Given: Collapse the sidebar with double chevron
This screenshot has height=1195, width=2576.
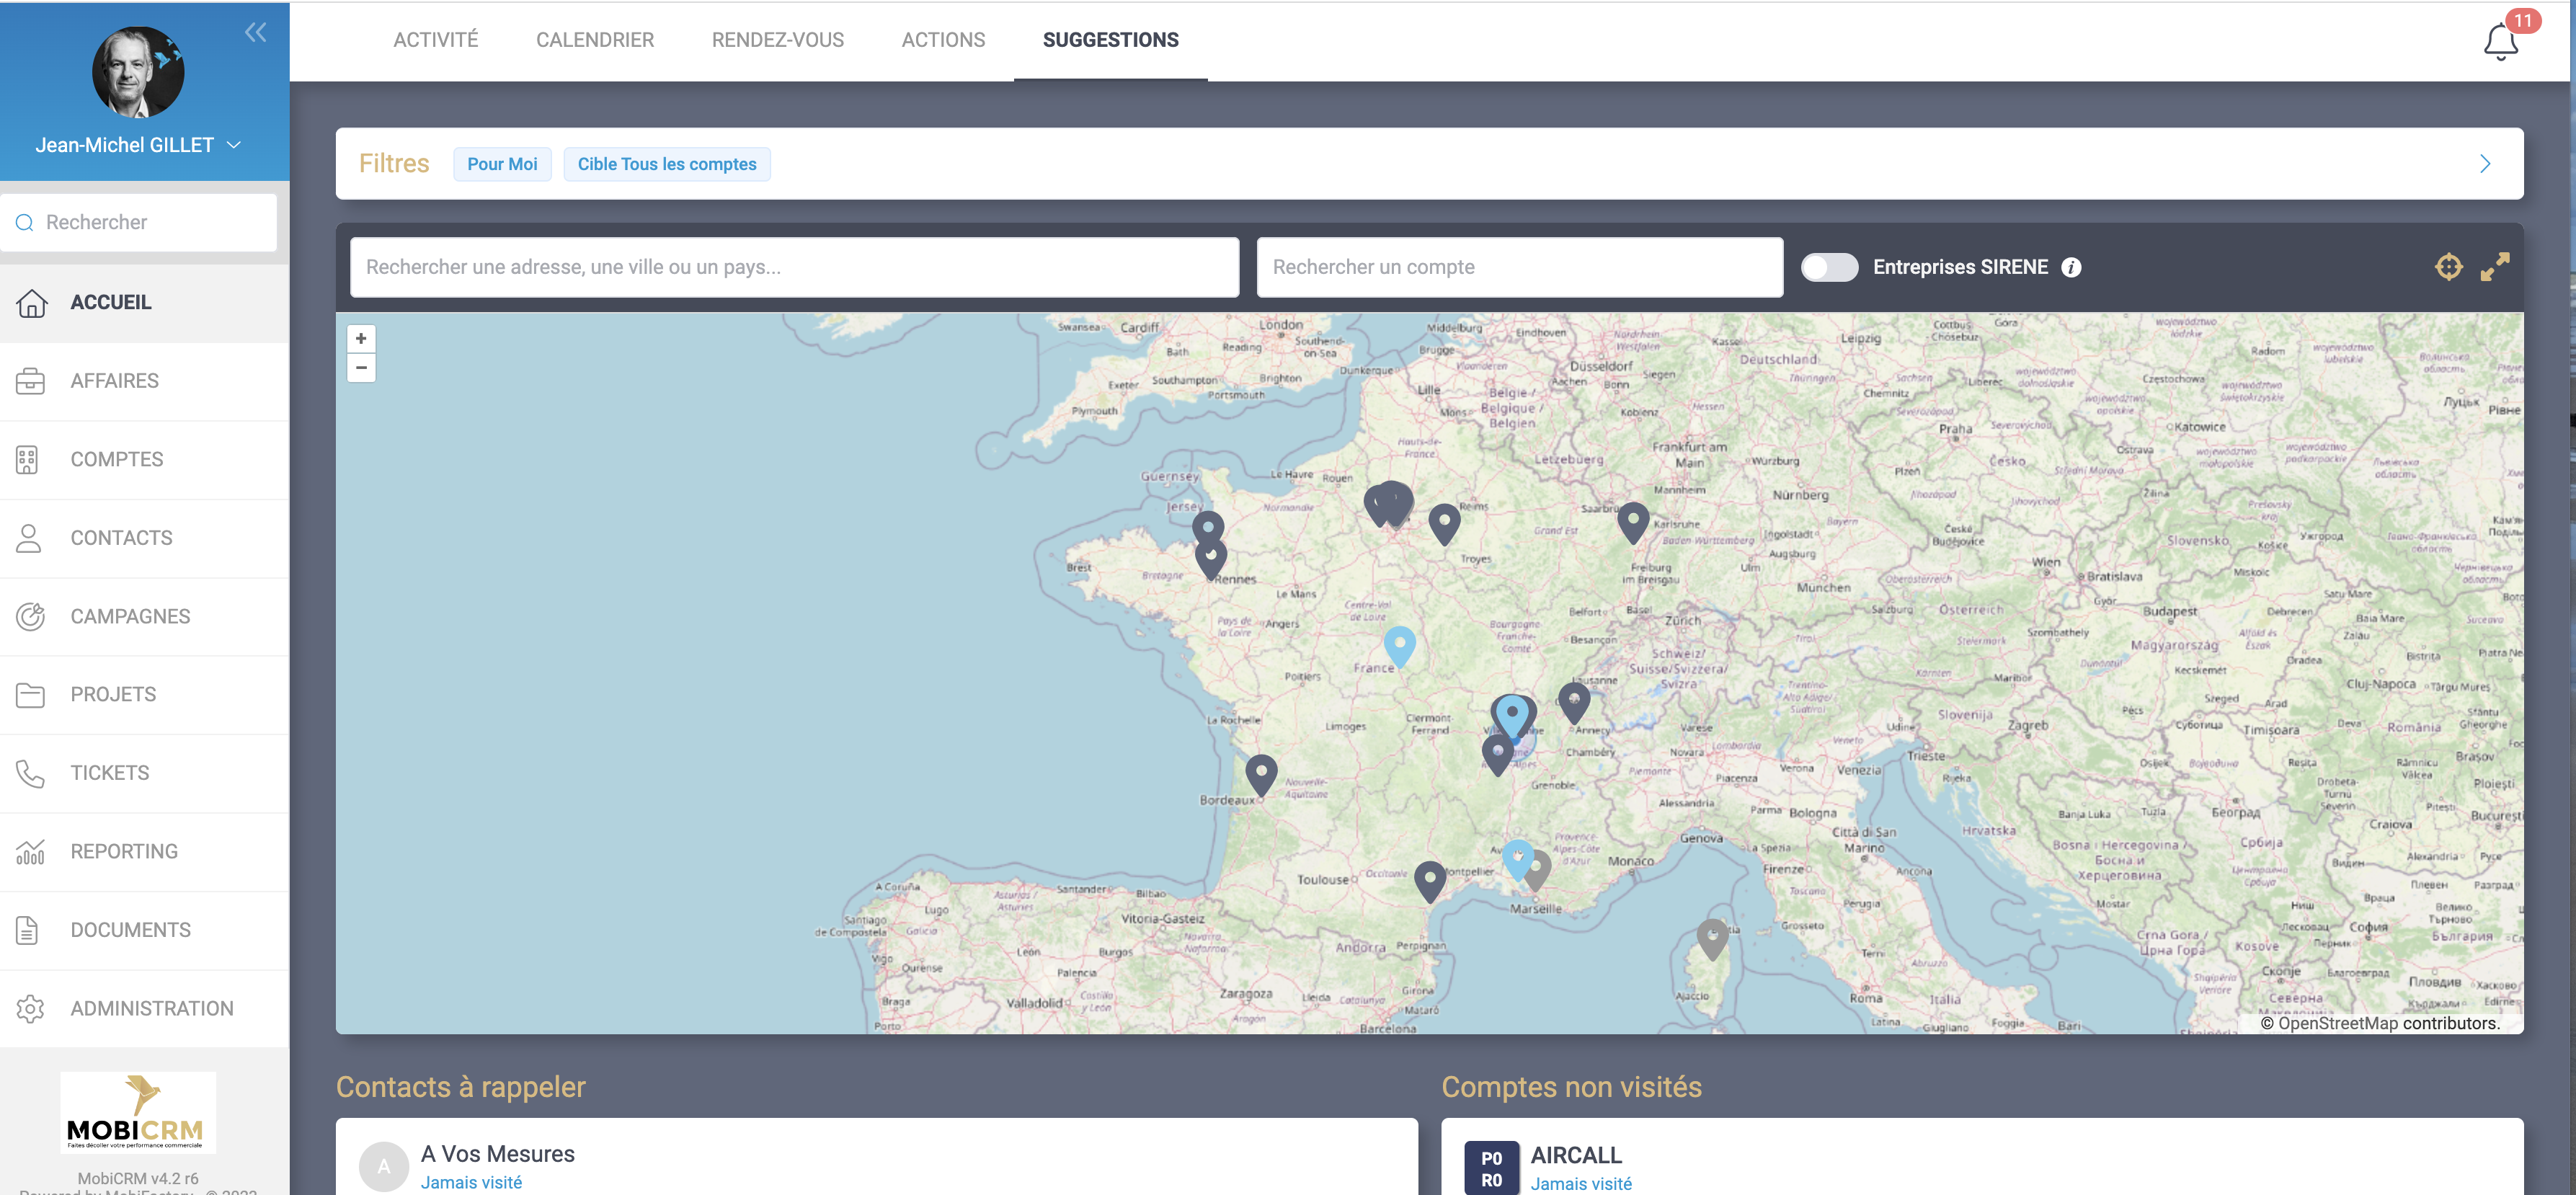Looking at the screenshot, I should click(x=256, y=33).
